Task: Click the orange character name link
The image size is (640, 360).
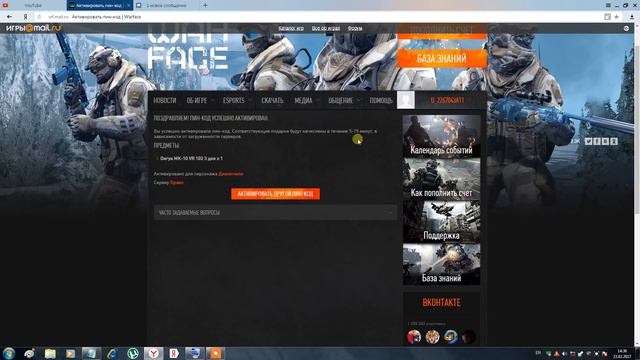Action: coord(231,174)
